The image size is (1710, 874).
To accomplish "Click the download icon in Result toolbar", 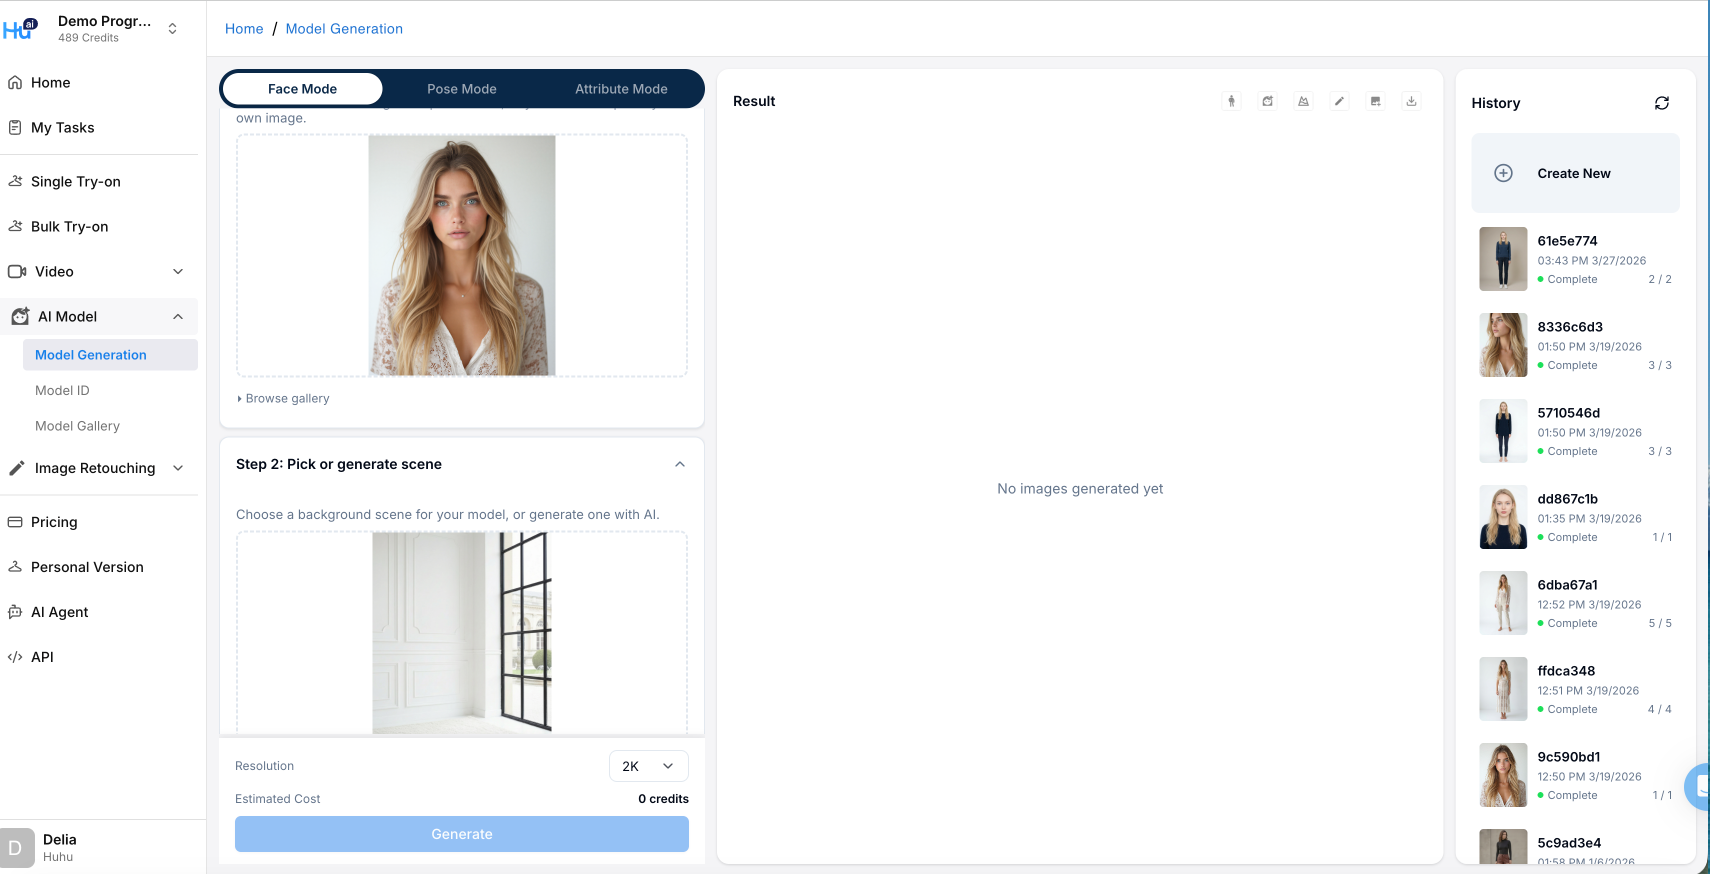I will pos(1412,101).
